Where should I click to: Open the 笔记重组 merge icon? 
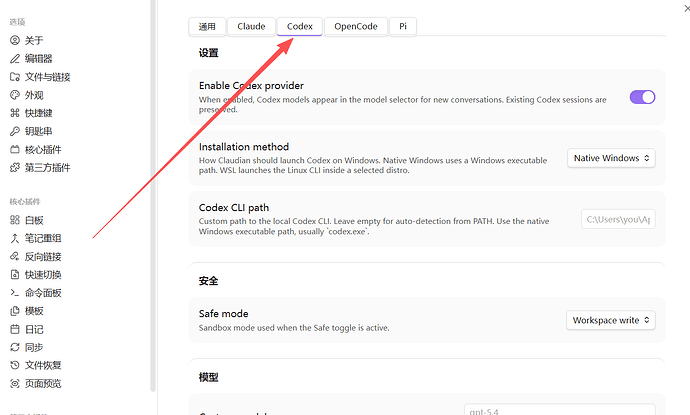point(15,239)
